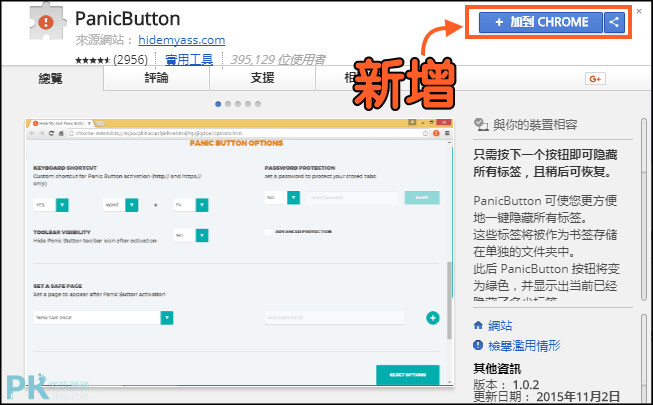This screenshot has height=405, width=653.
Task: Close the extension details dialog
Action: (x=639, y=11)
